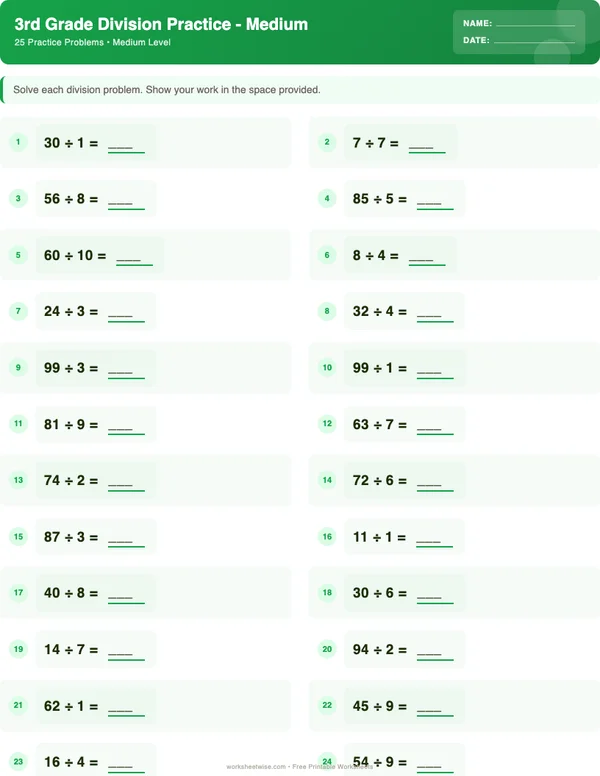Click the instruction text about showing work
Viewport: 600px width, 776px height.
(167, 90)
